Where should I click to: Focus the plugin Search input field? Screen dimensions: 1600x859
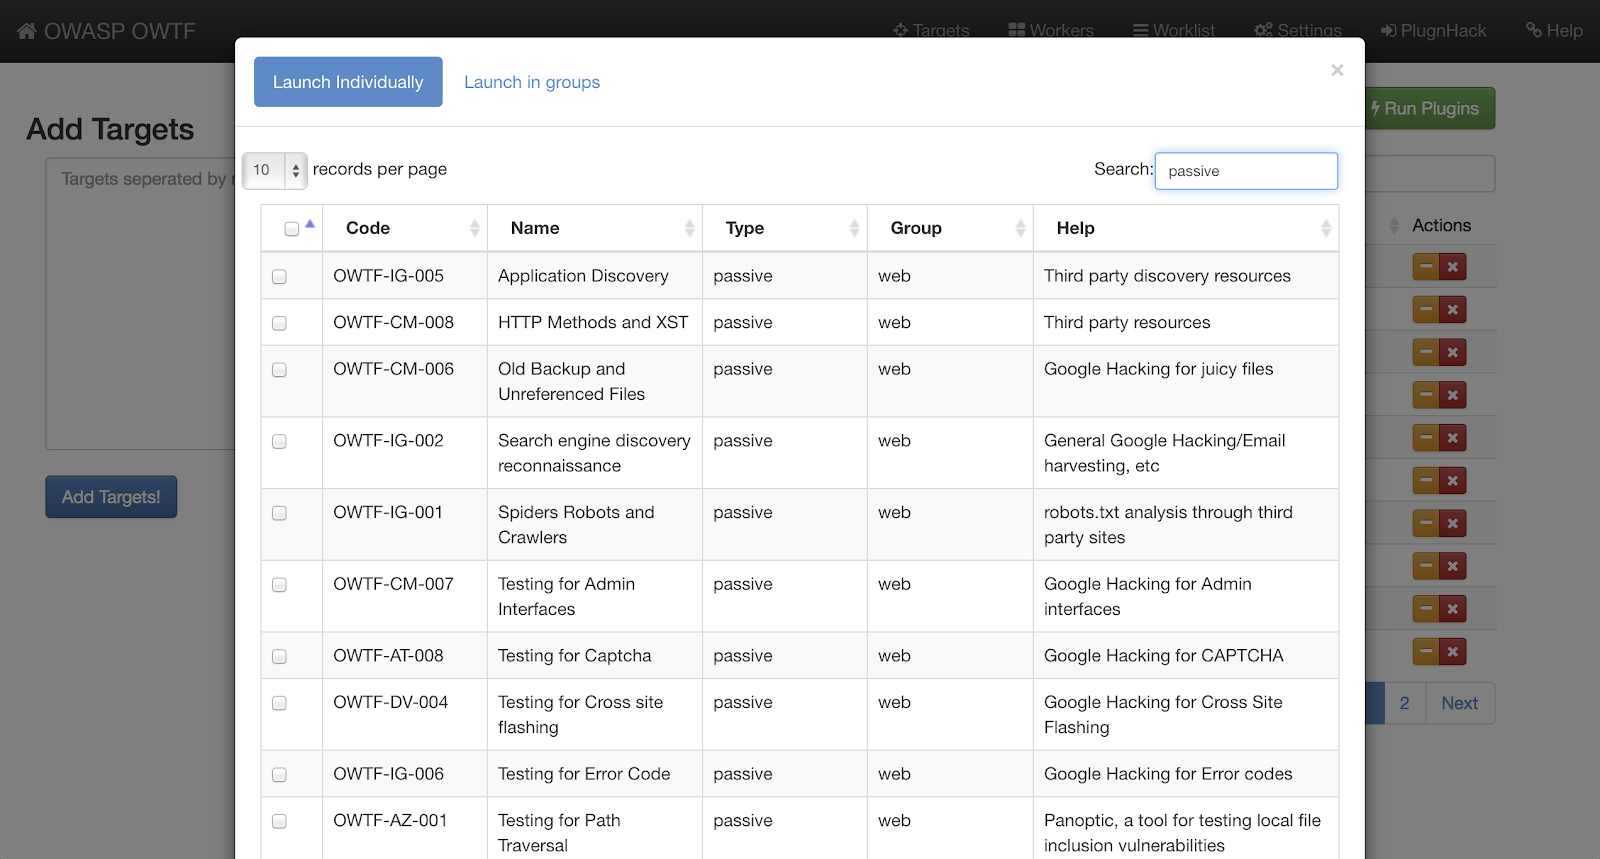(x=1246, y=171)
